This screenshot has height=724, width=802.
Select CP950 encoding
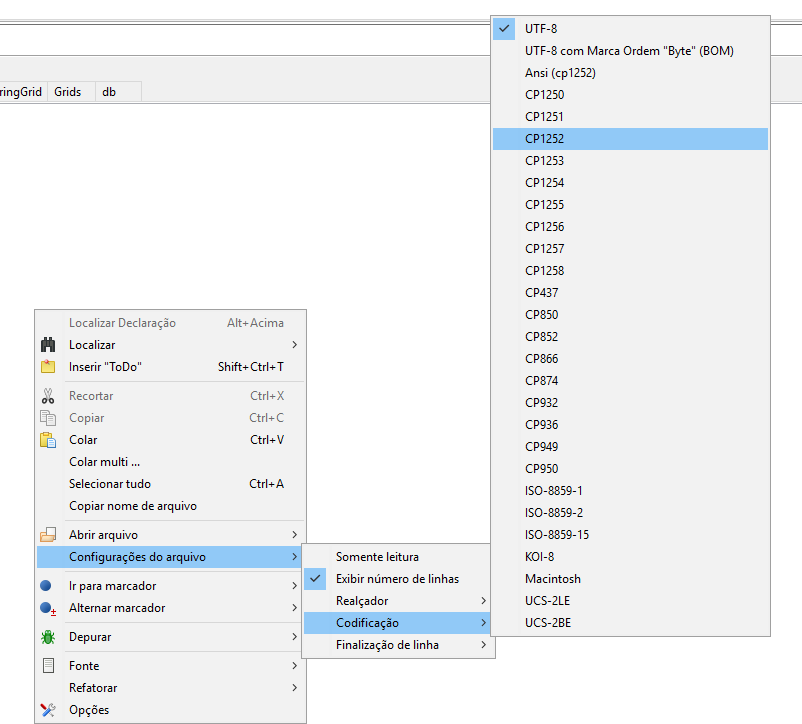click(630, 468)
